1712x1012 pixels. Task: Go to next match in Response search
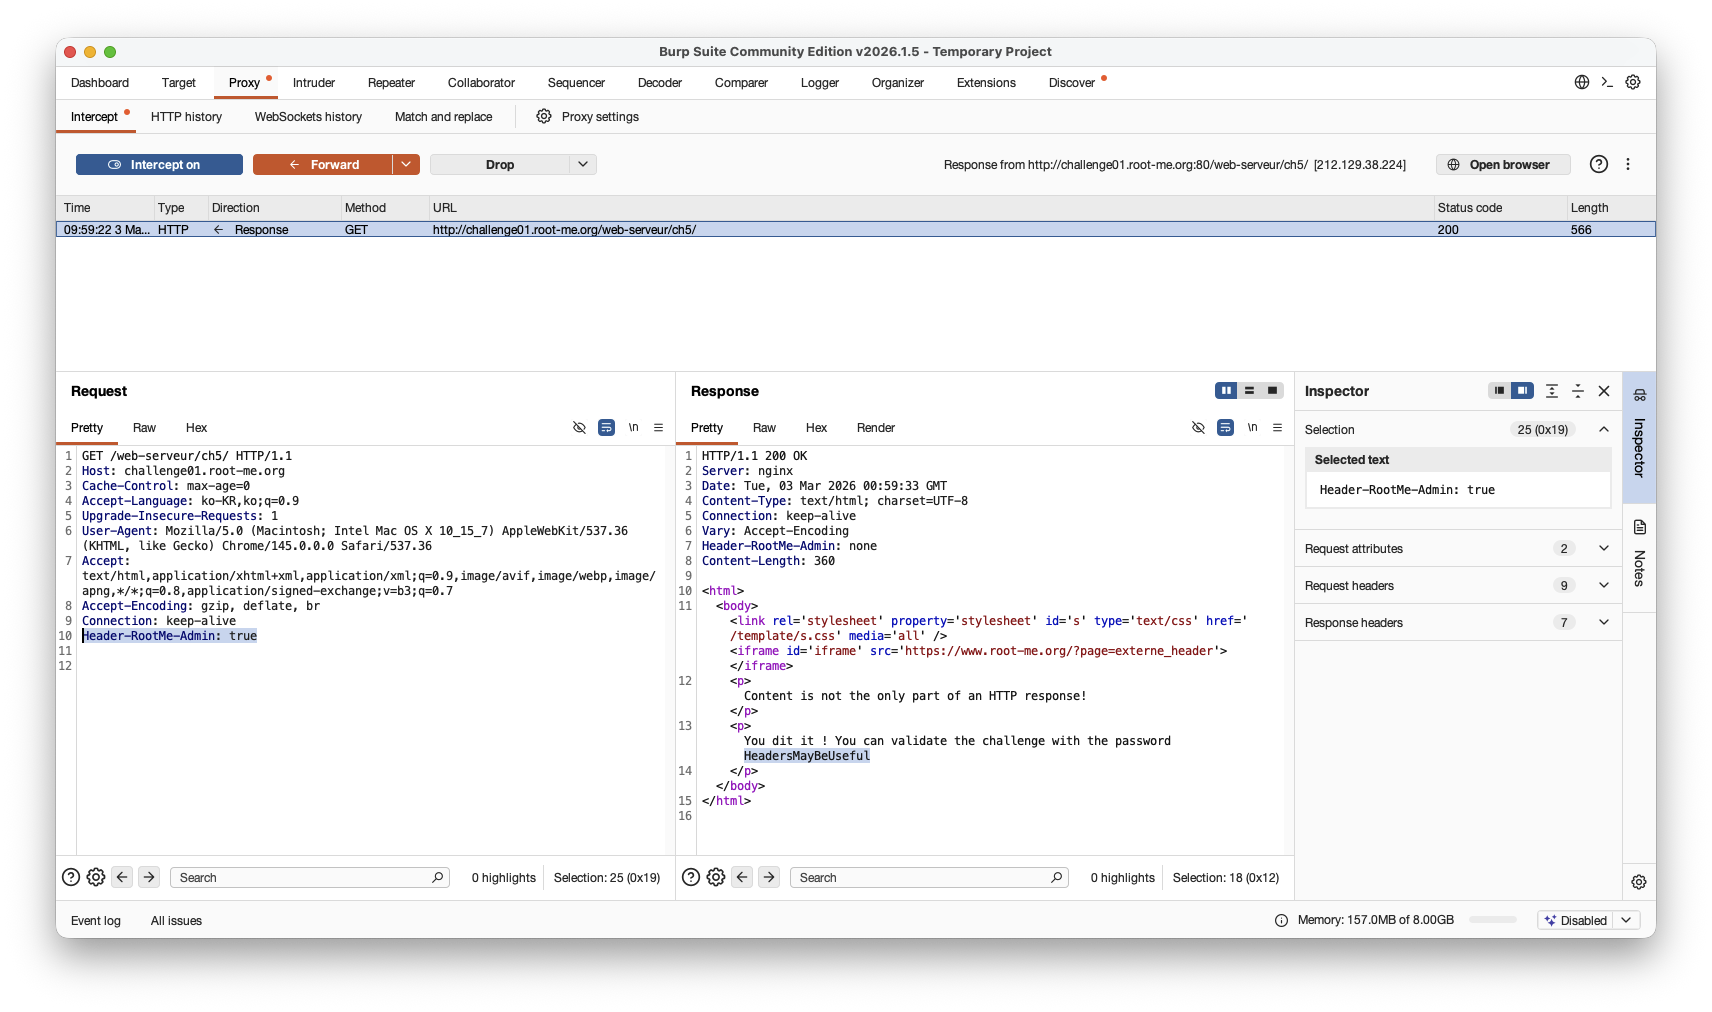(x=769, y=877)
